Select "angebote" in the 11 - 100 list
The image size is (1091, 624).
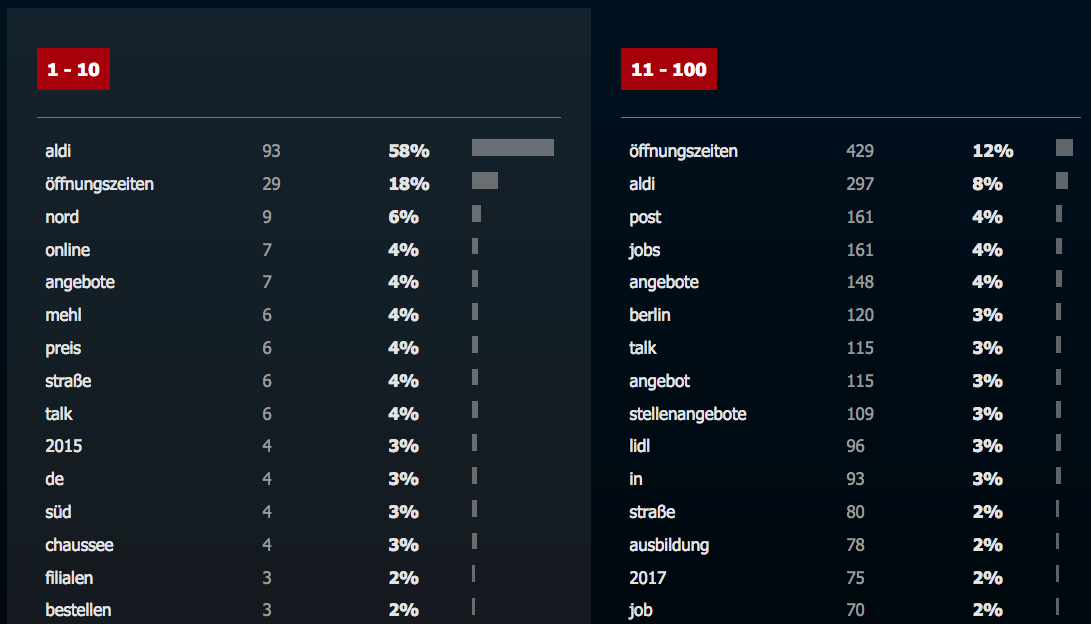click(664, 282)
